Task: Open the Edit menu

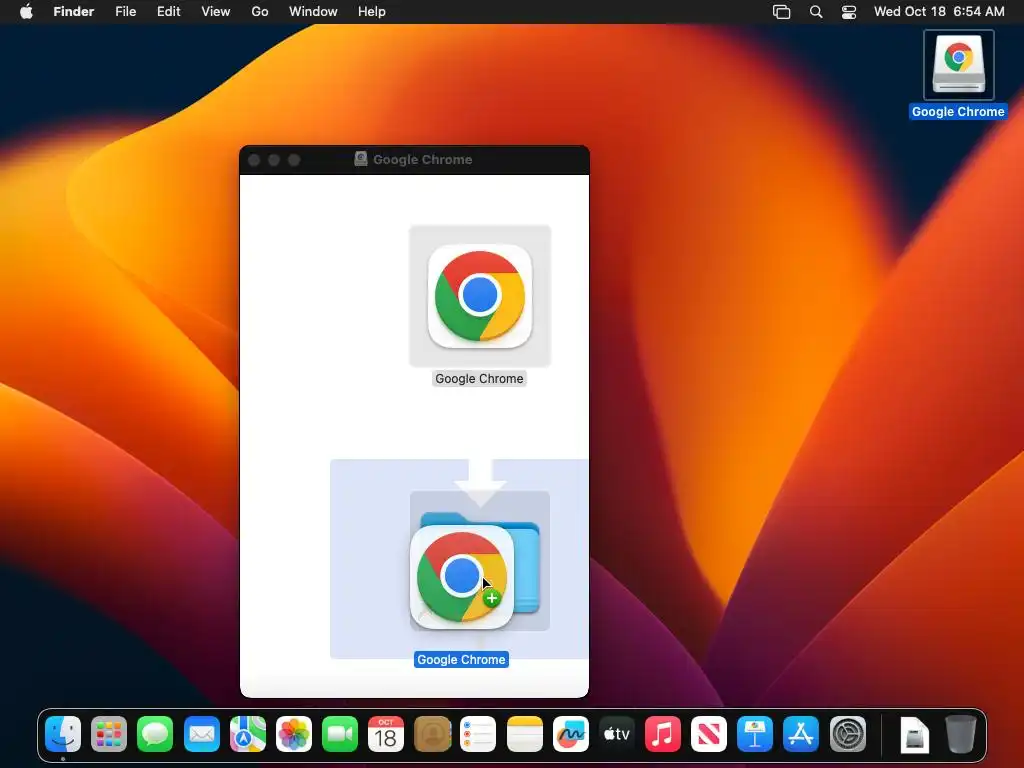Action: pyautogui.click(x=168, y=12)
